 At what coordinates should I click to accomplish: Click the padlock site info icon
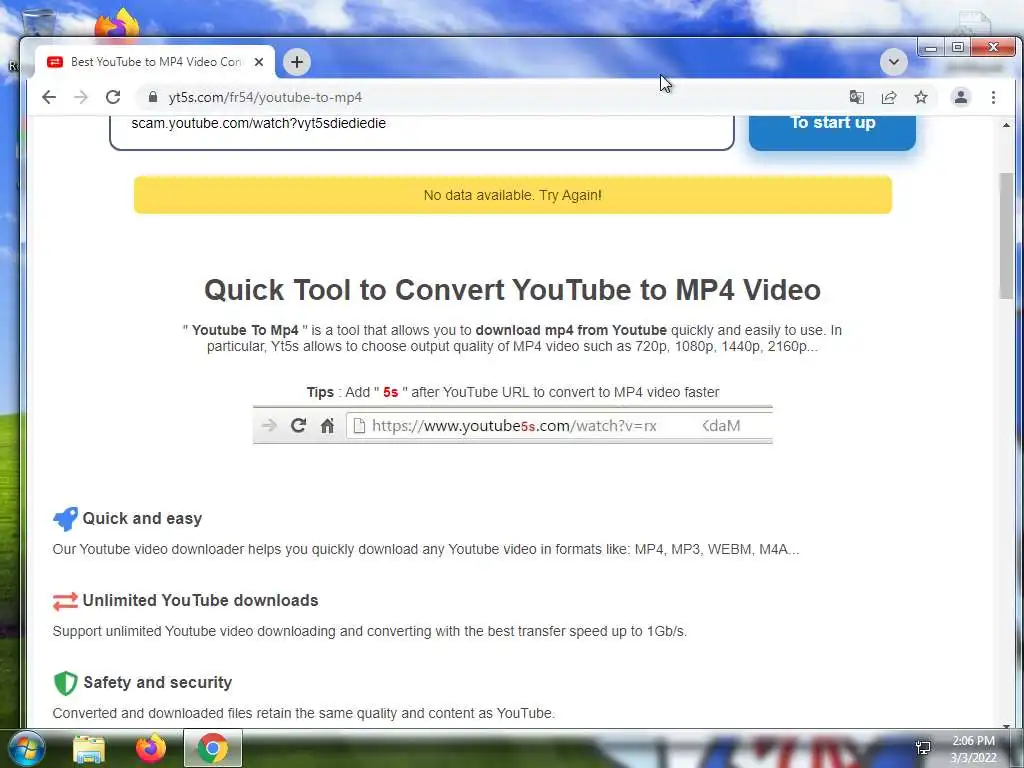[x=153, y=97]
